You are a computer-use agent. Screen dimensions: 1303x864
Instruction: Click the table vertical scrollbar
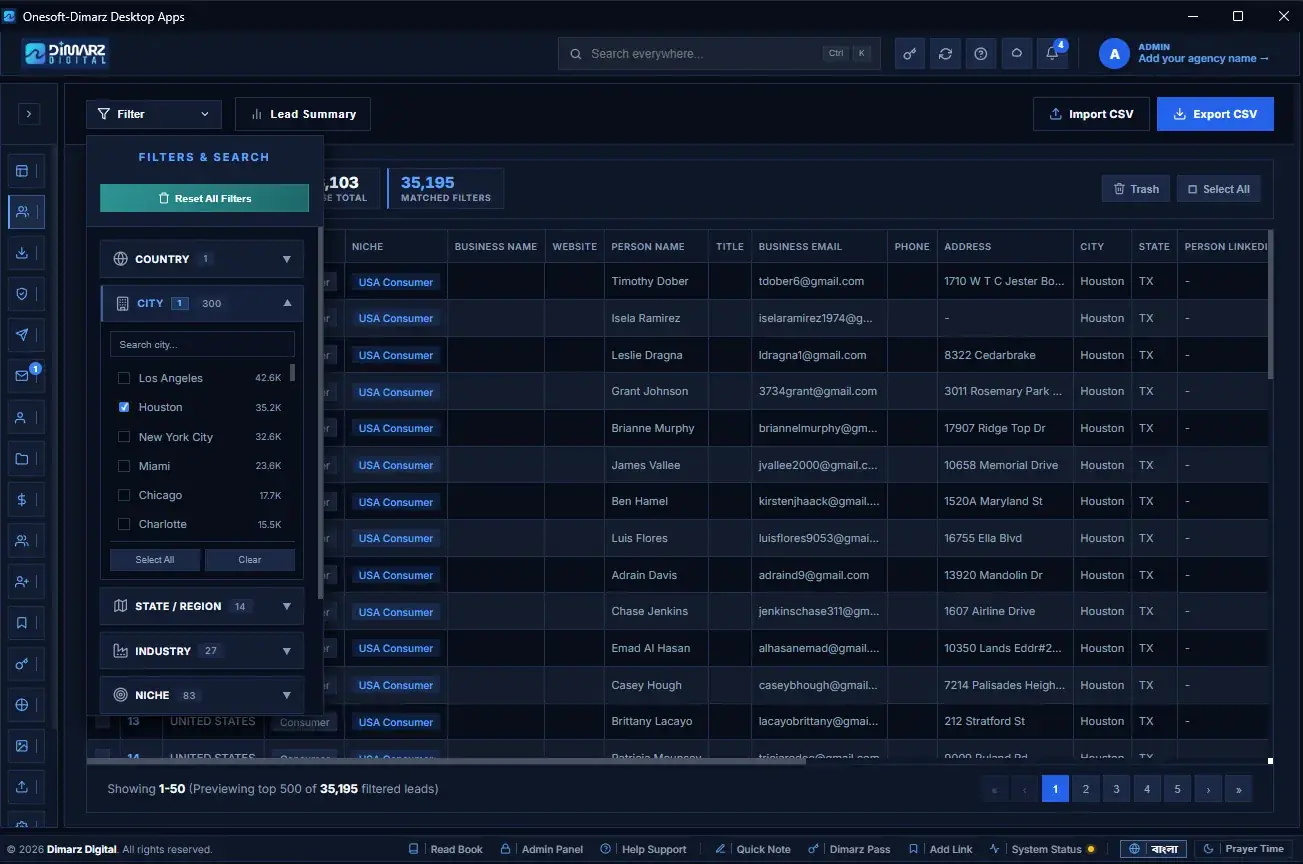pyautogui.click(x=1270, y=305)
